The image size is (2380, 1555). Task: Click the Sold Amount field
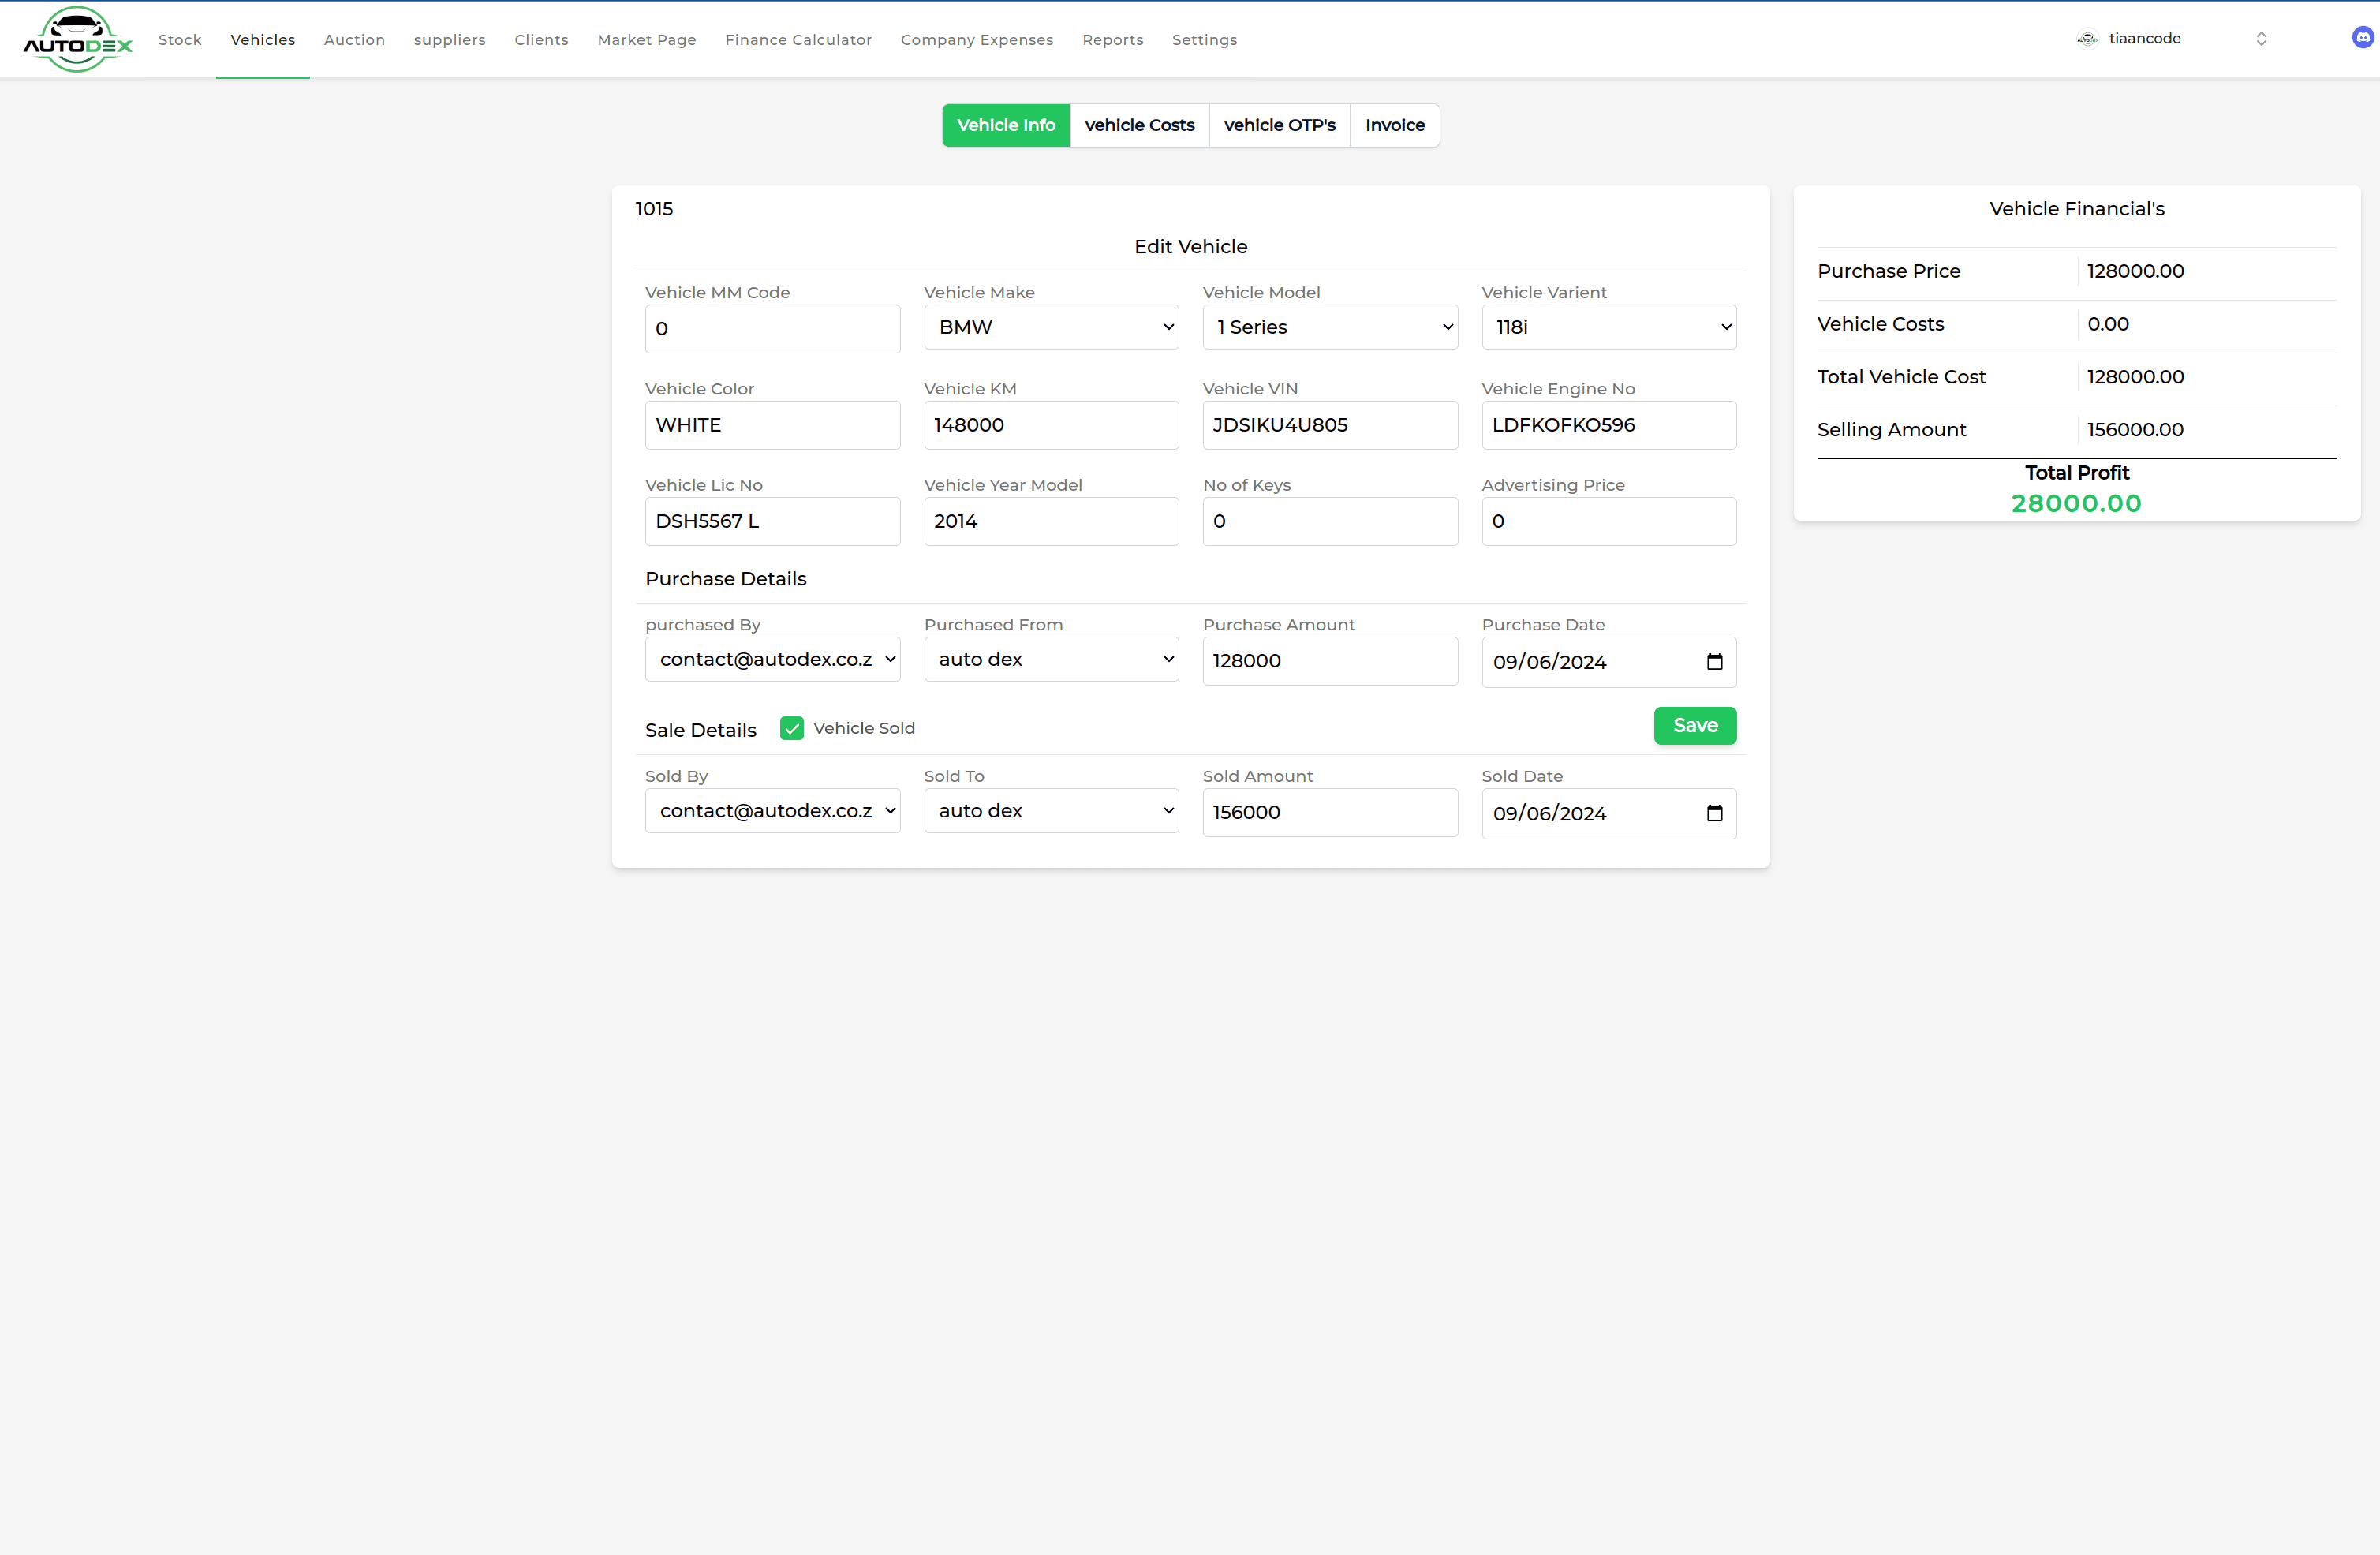[1329, 813]
